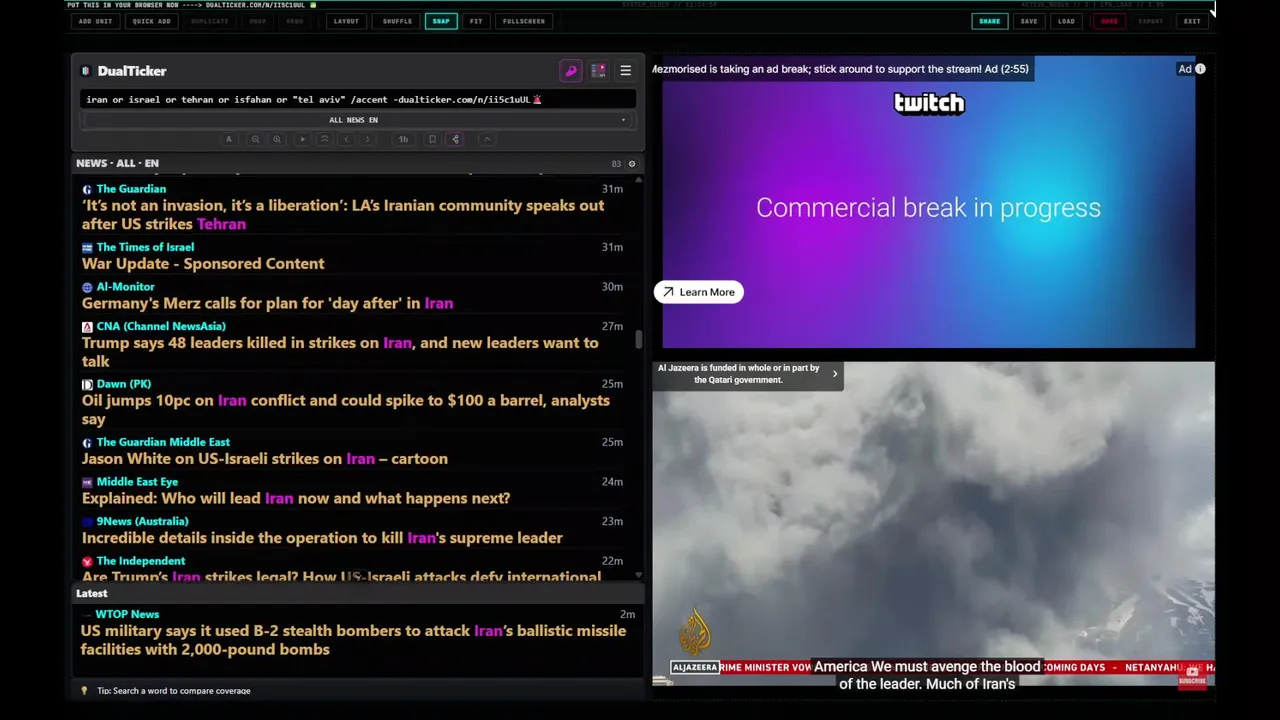Image resolution: width=1280 pixels, height=720 pixels.
Task: Click the zoom out magnifier icon
Action: [x=255, y=139]
